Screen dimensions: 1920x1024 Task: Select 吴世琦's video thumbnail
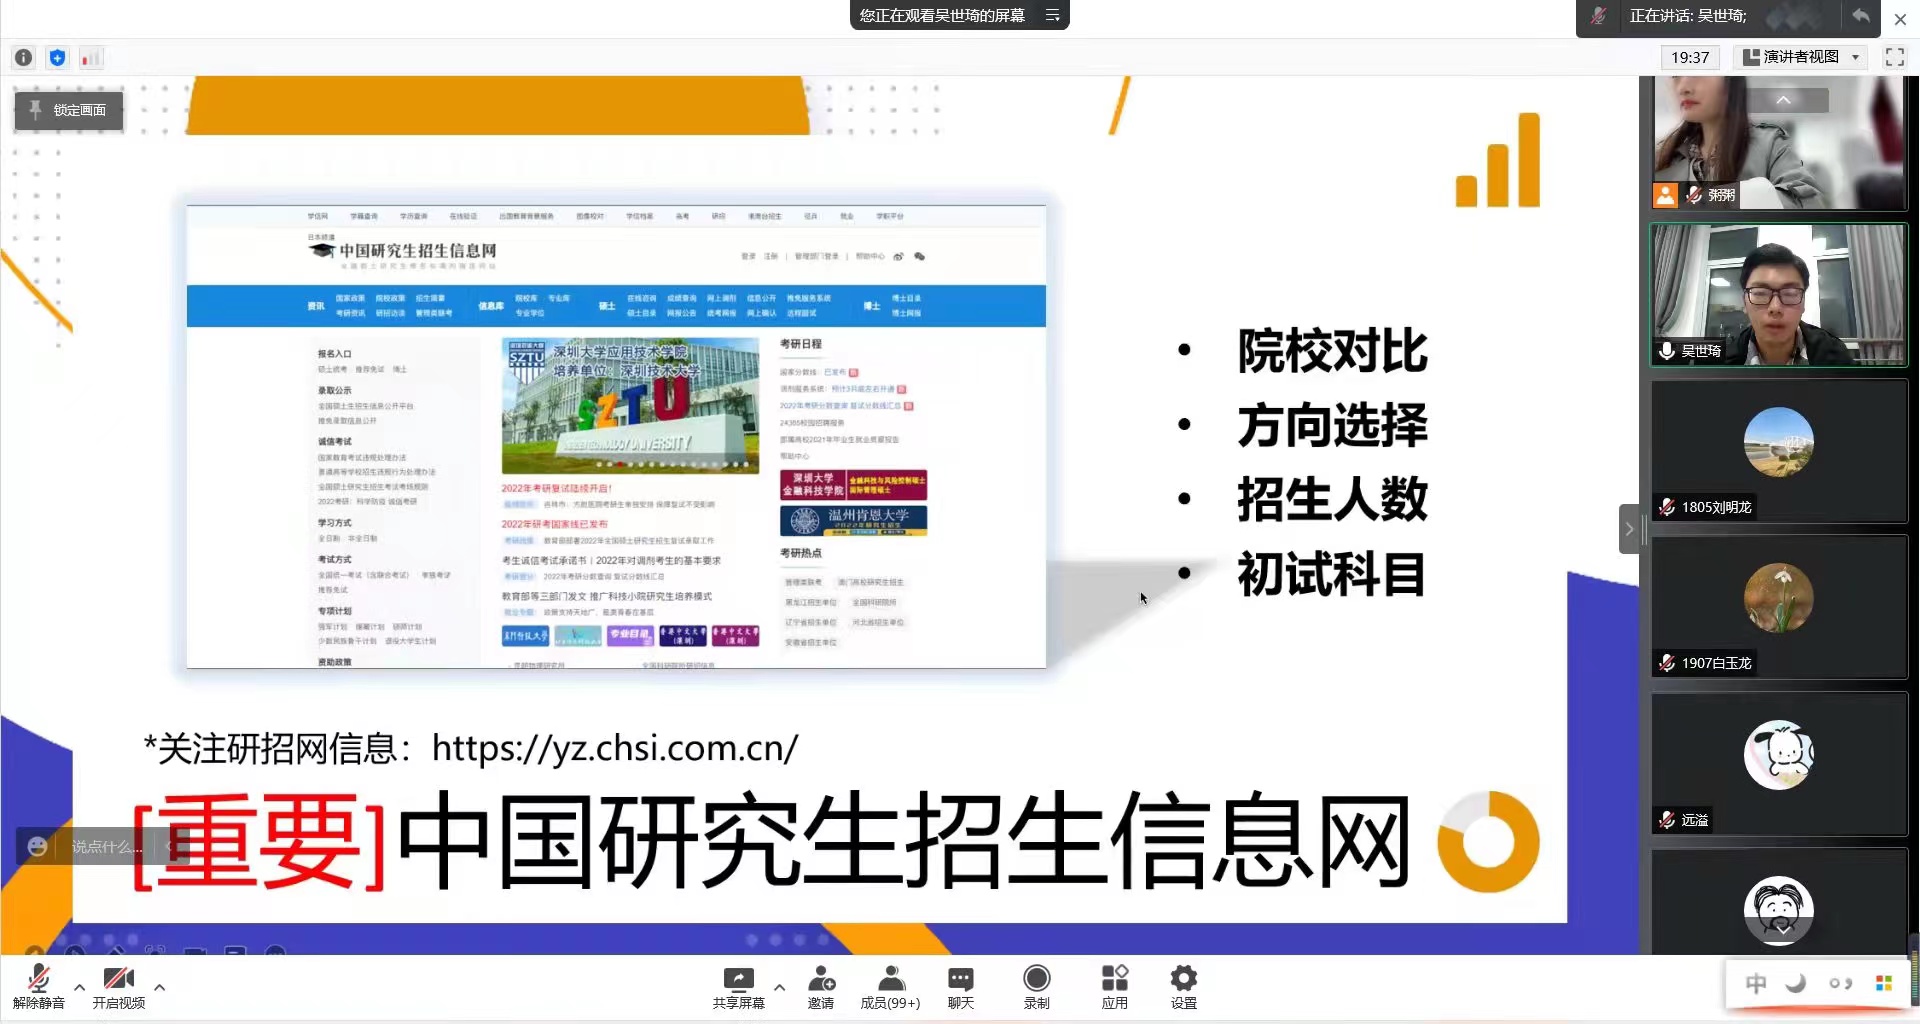point(1778,295)
